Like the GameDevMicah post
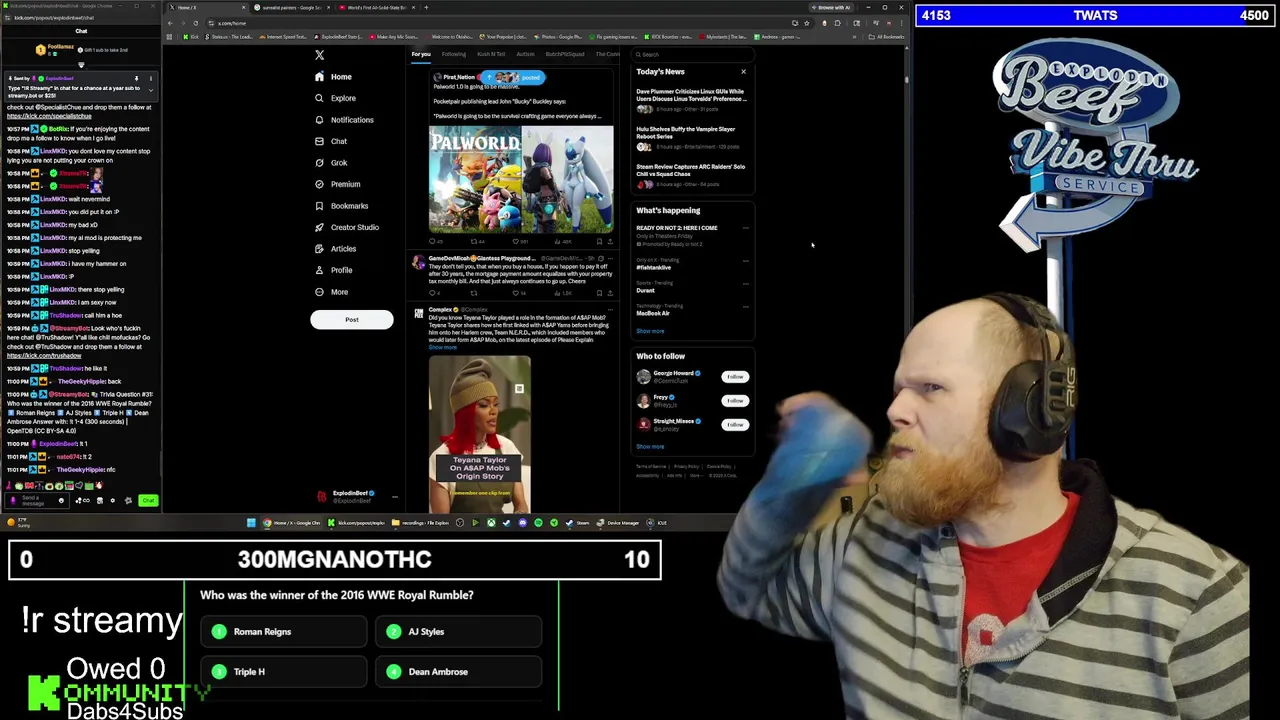 click(519, 293)
